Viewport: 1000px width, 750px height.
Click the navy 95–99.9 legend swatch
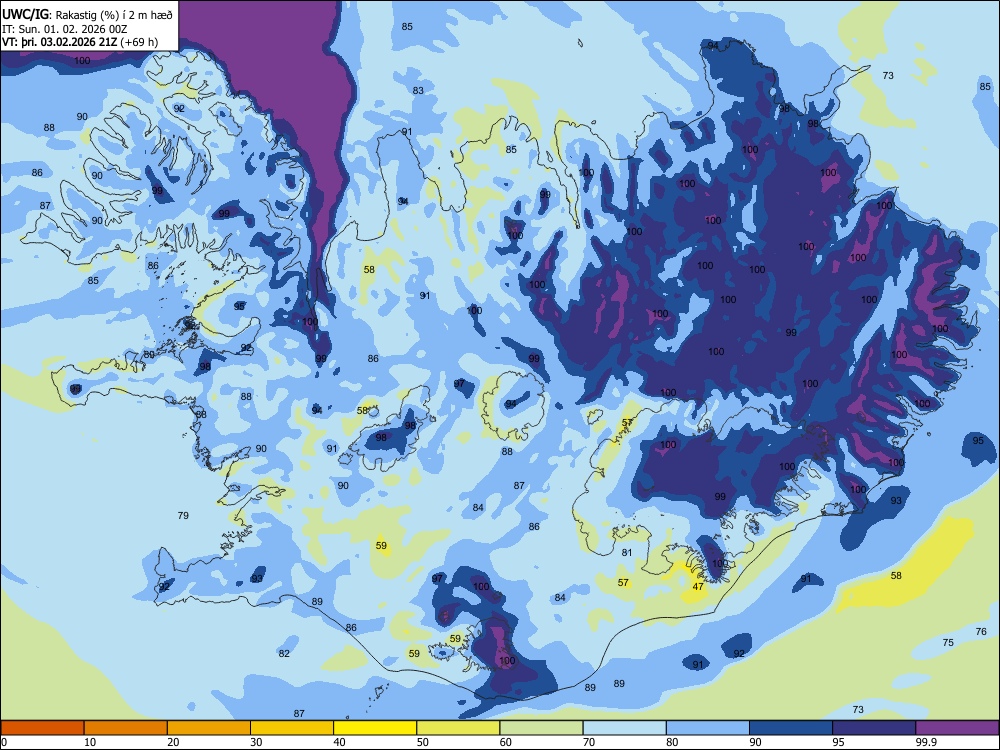[874, 728]
